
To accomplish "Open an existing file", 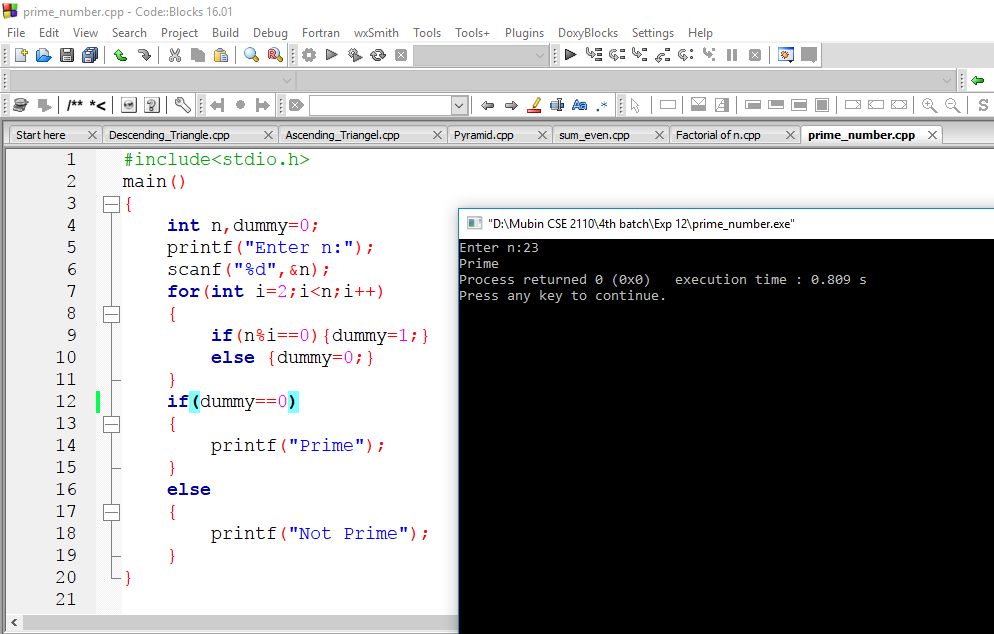I will pos(41,55).
